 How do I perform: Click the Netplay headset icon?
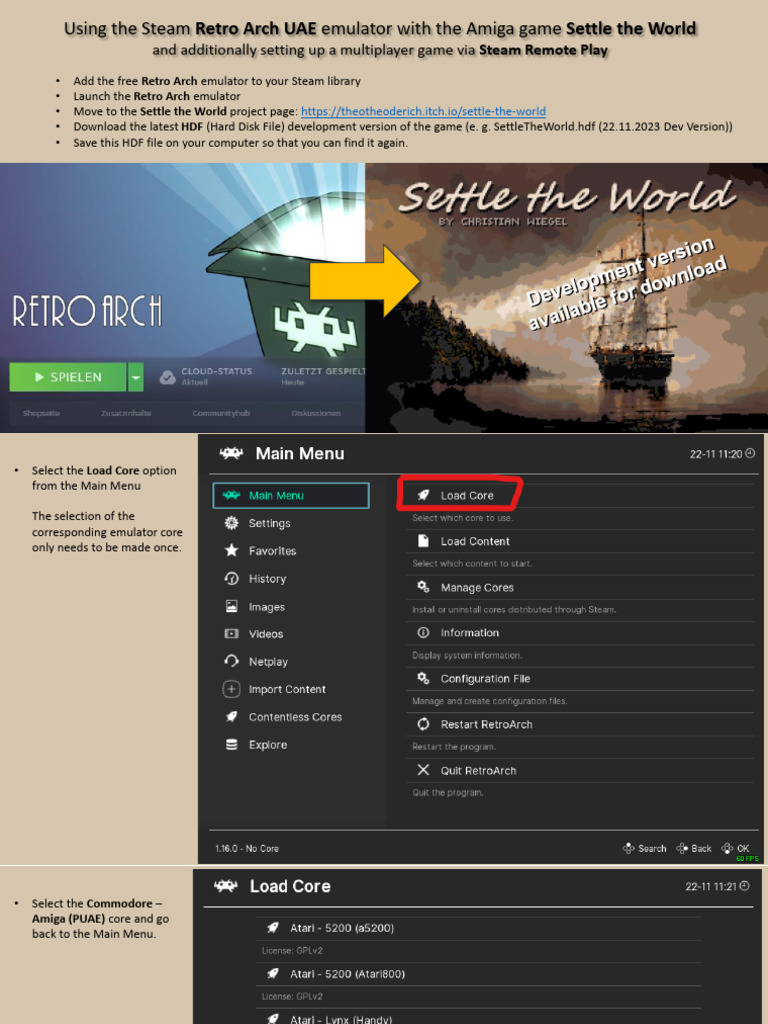click(231, 661)
